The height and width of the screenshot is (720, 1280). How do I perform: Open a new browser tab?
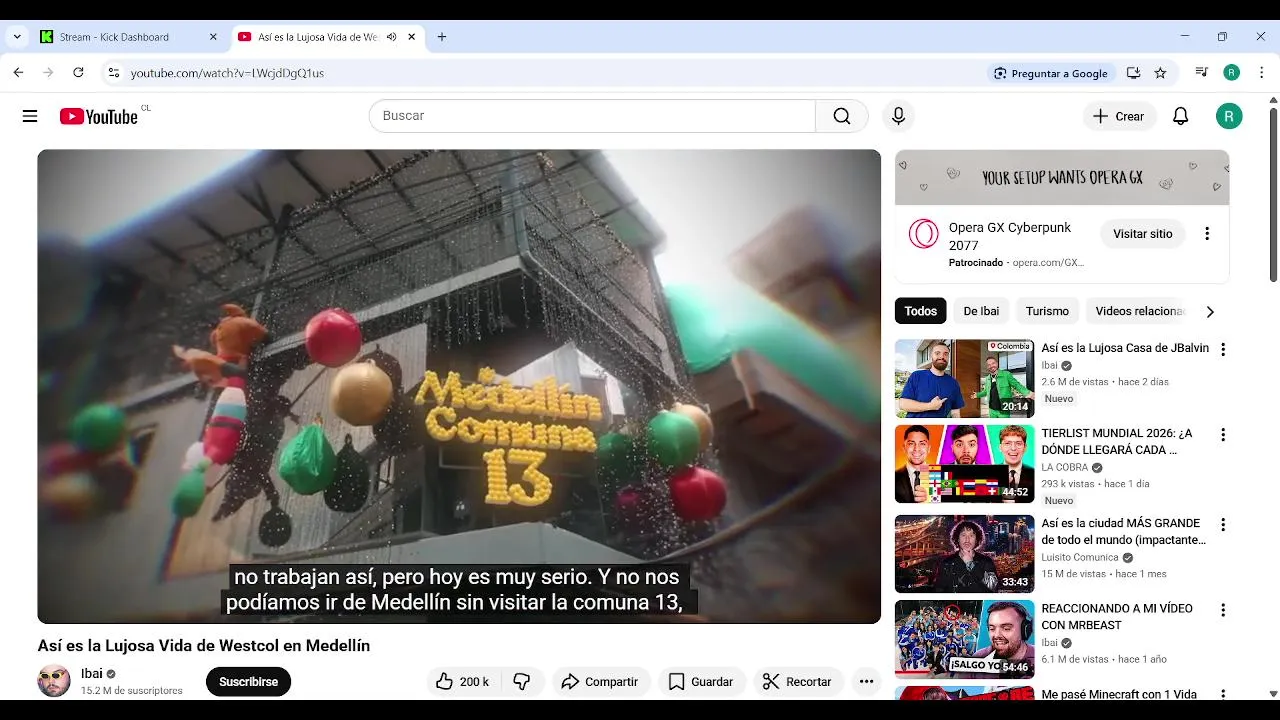pos(442,37)
